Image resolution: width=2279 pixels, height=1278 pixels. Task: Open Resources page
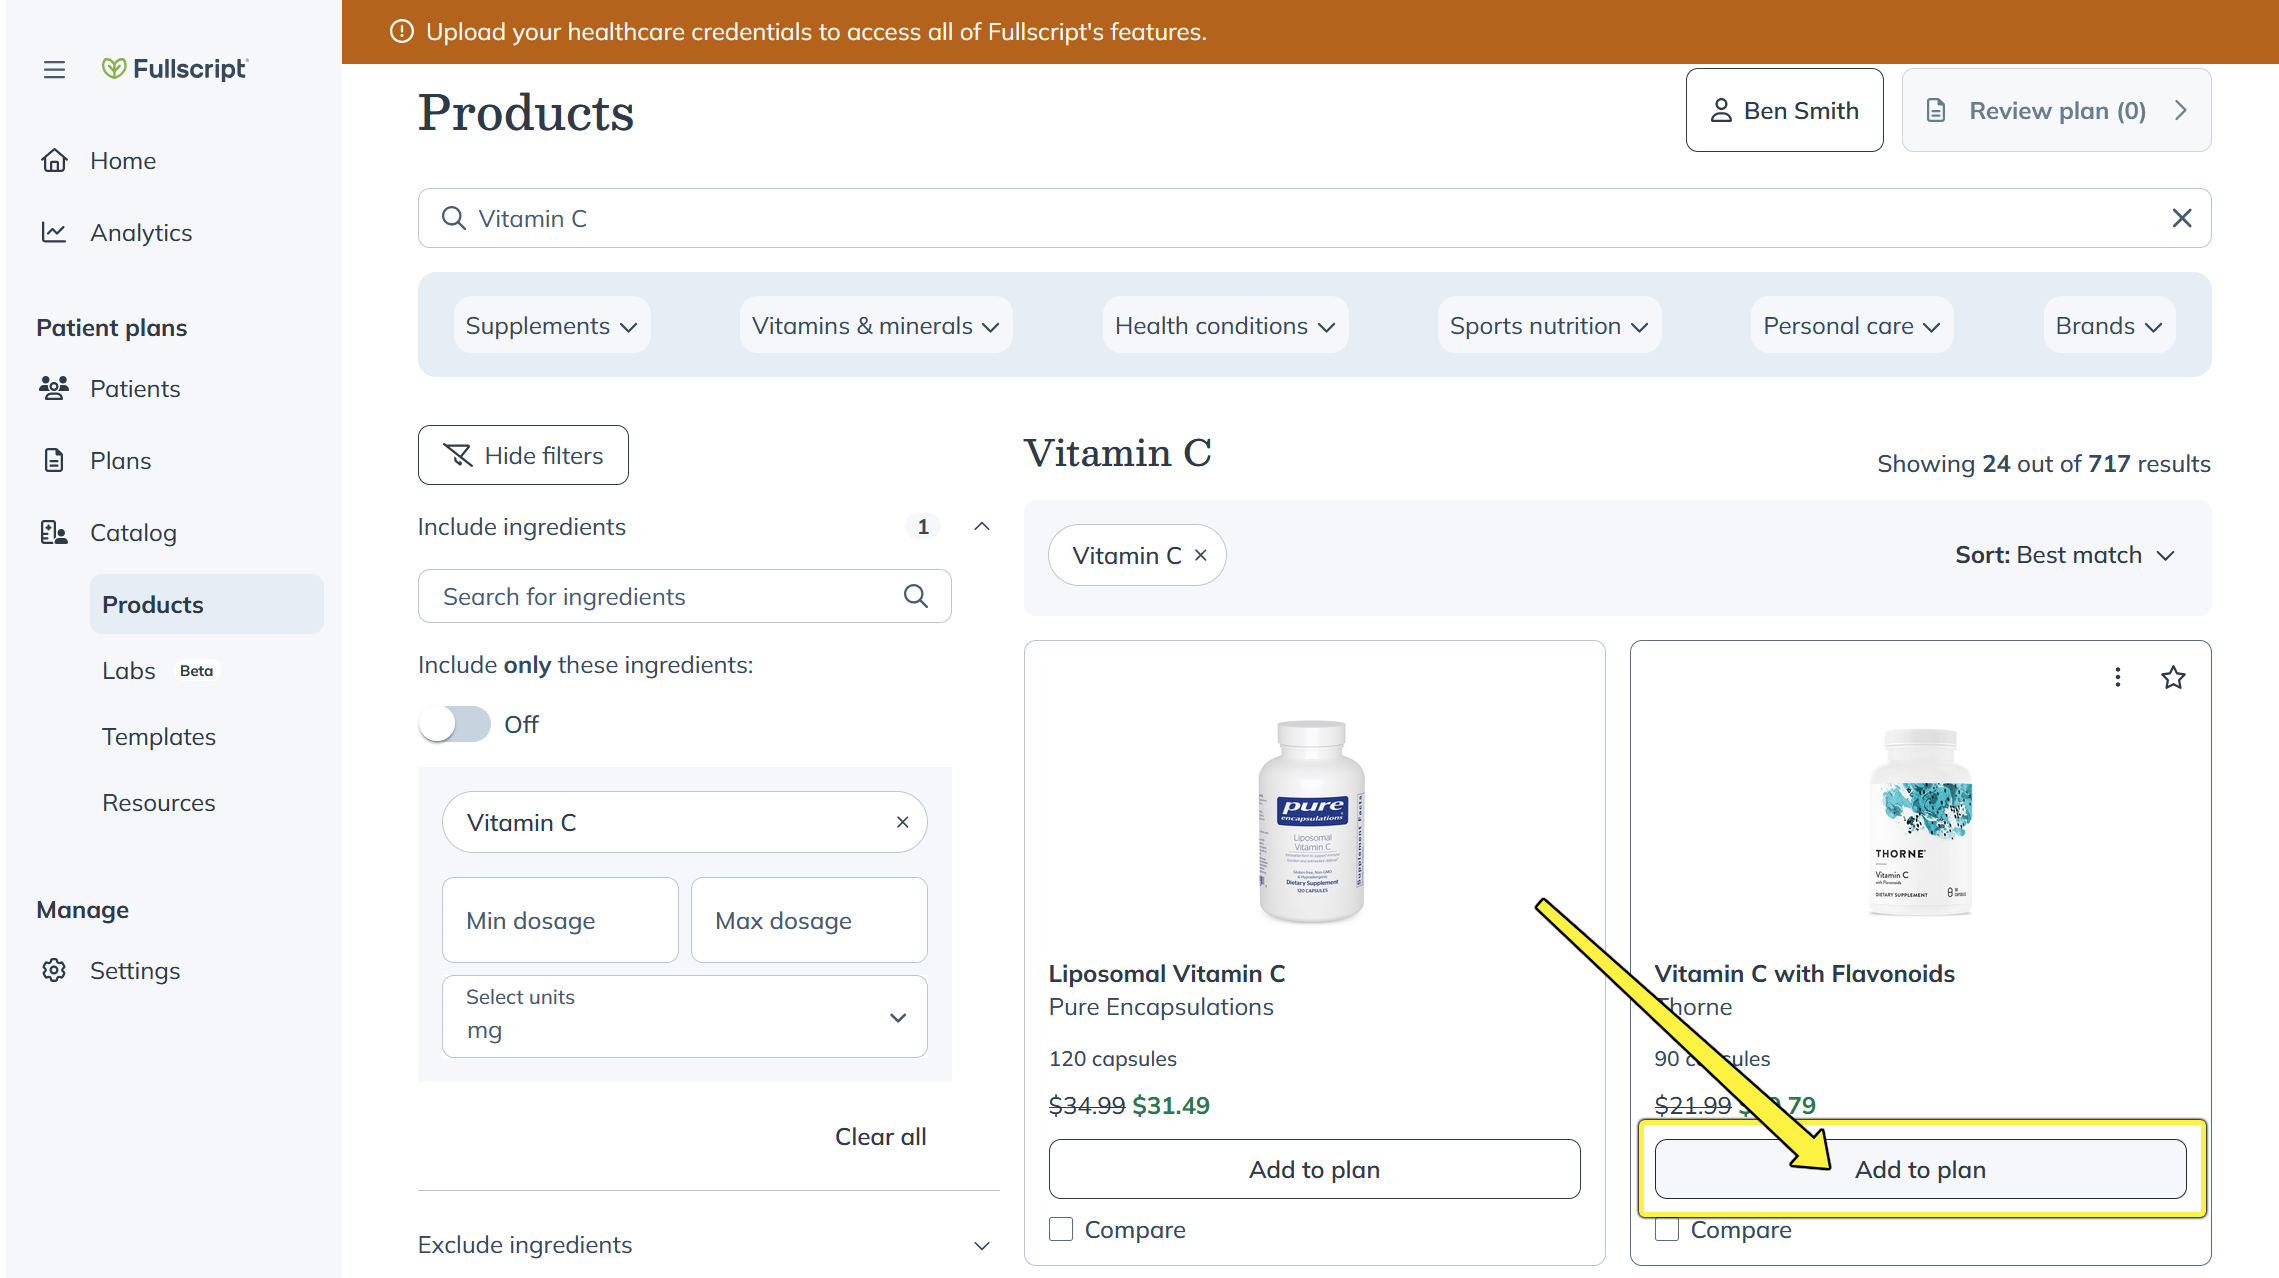pos(159,803)
